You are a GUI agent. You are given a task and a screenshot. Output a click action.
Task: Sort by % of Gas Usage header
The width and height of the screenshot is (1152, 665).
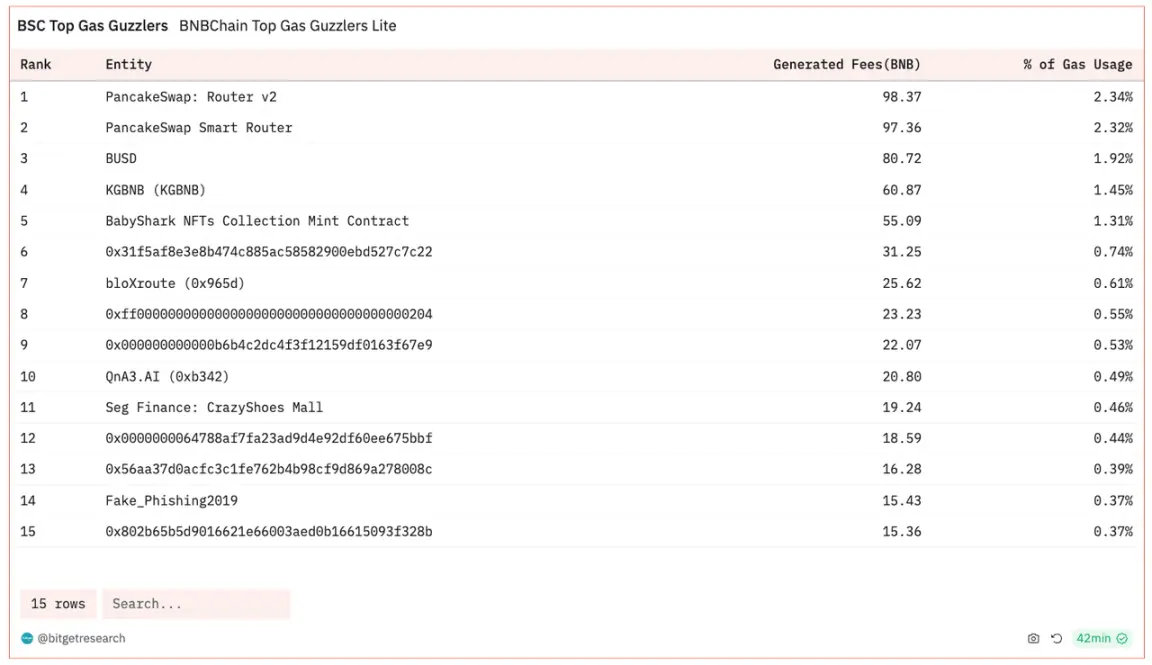pos(1077,65)
